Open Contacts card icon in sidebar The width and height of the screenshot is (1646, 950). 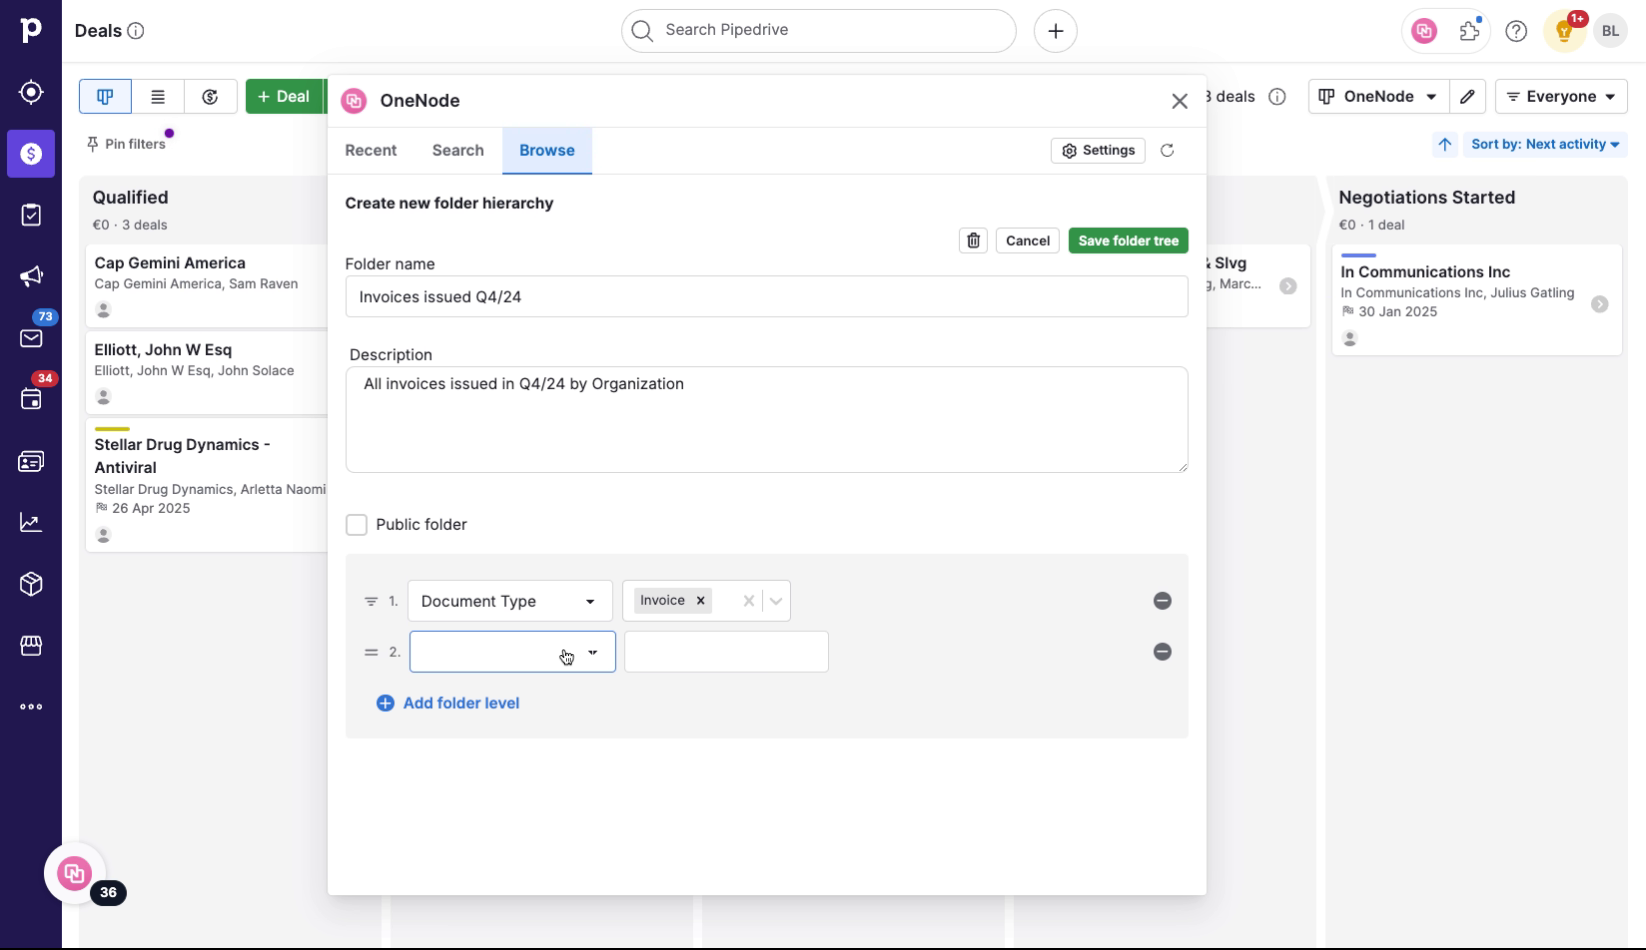click(x=31, y=462)
